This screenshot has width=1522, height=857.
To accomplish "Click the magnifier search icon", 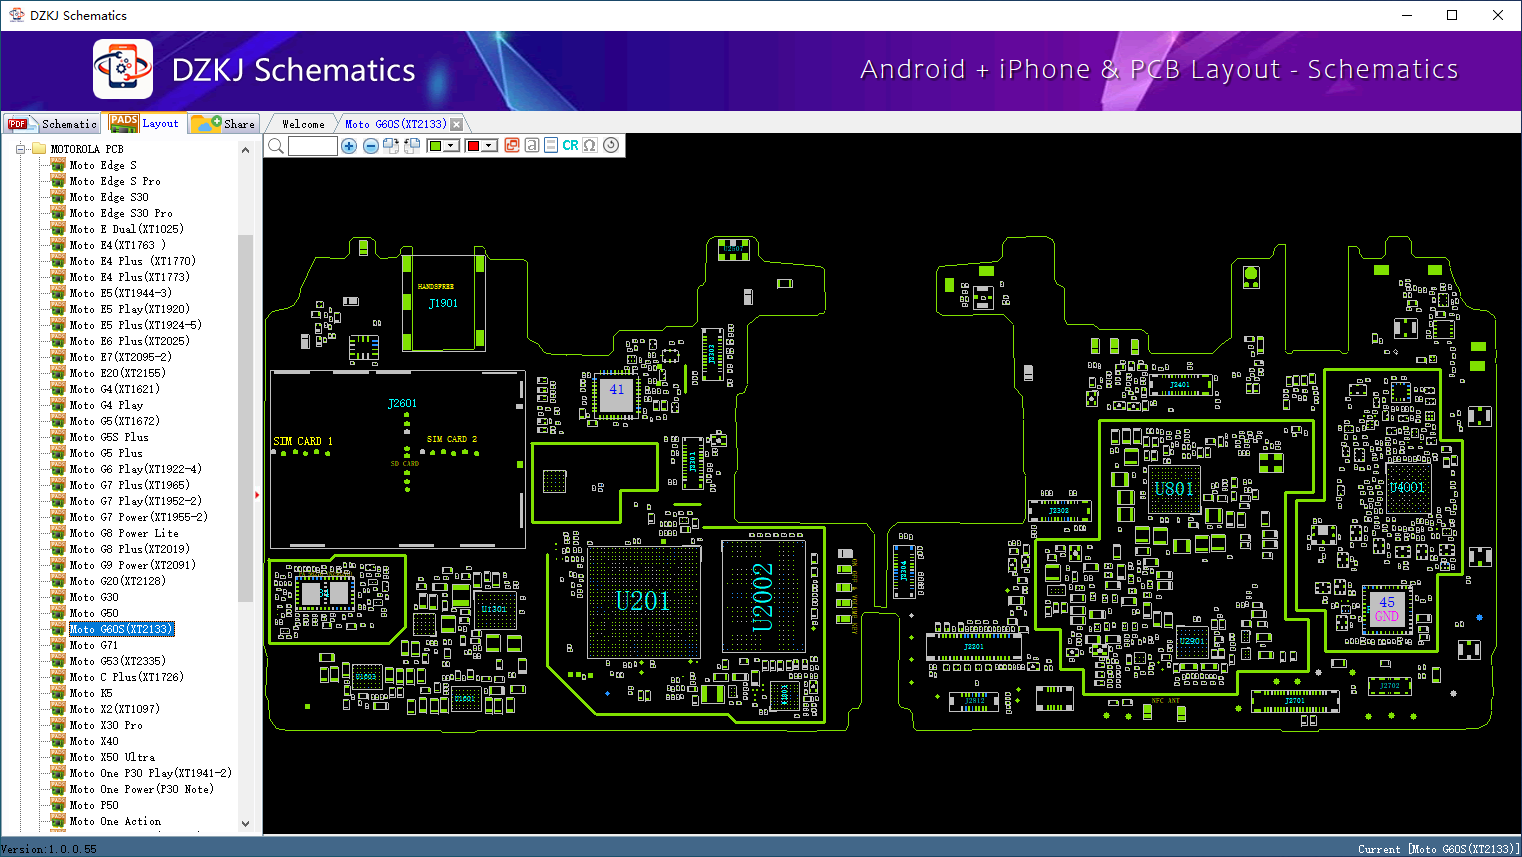I will [x=276, y=146].
